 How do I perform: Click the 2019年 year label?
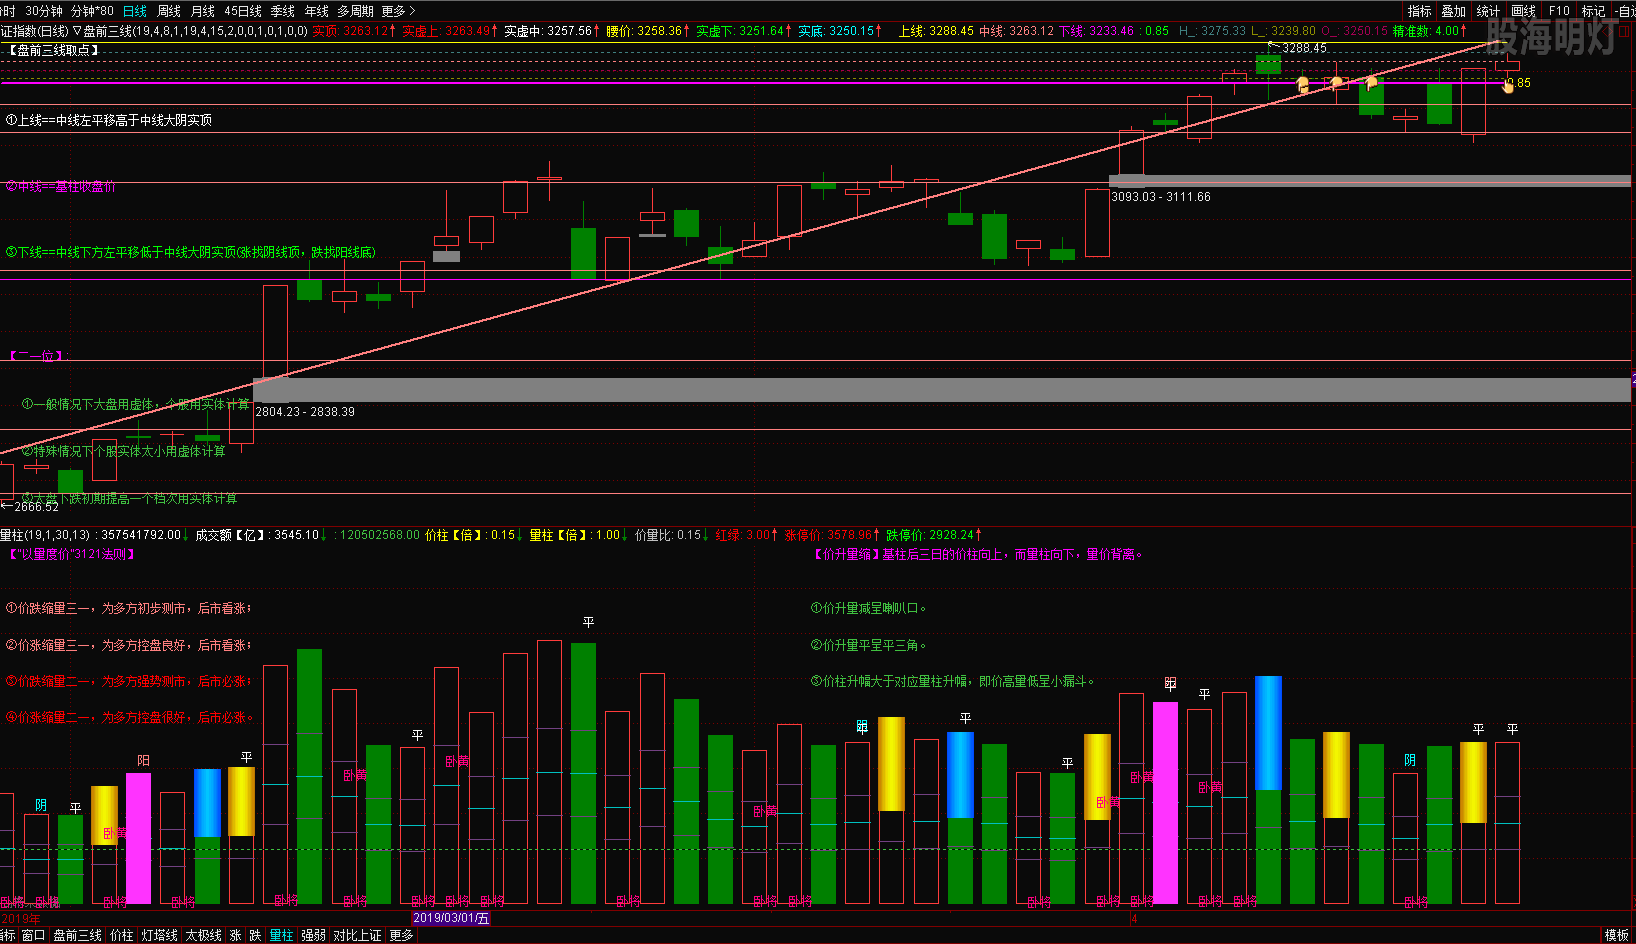coord(21,918)
